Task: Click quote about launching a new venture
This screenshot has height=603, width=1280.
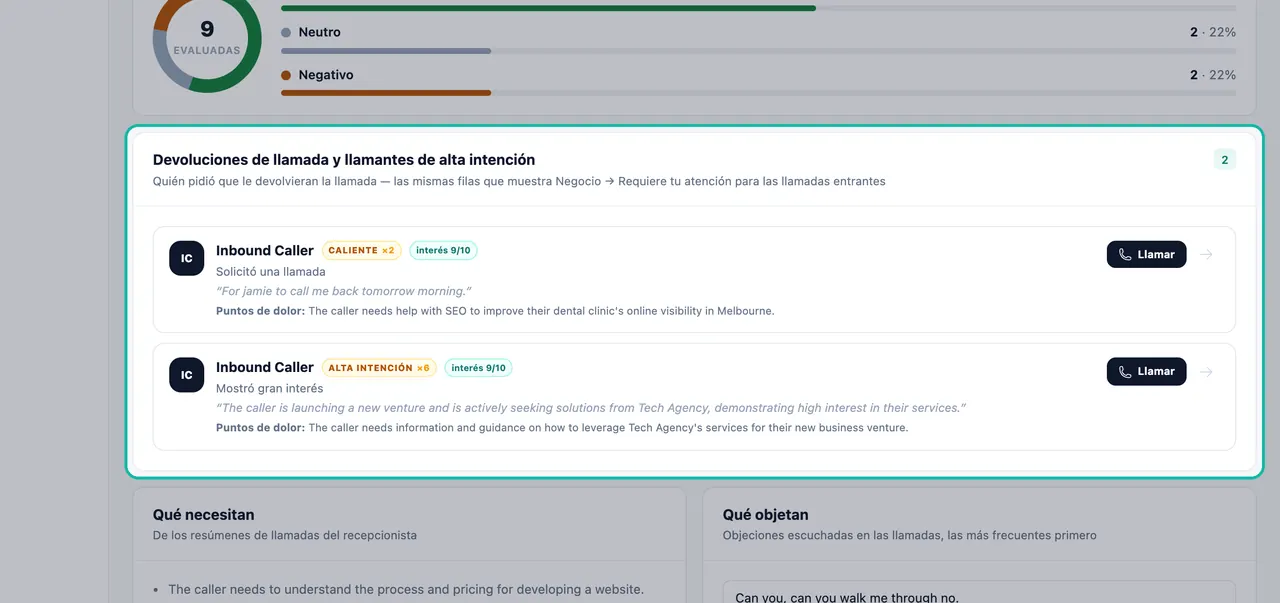Action: tap(591, 408)
